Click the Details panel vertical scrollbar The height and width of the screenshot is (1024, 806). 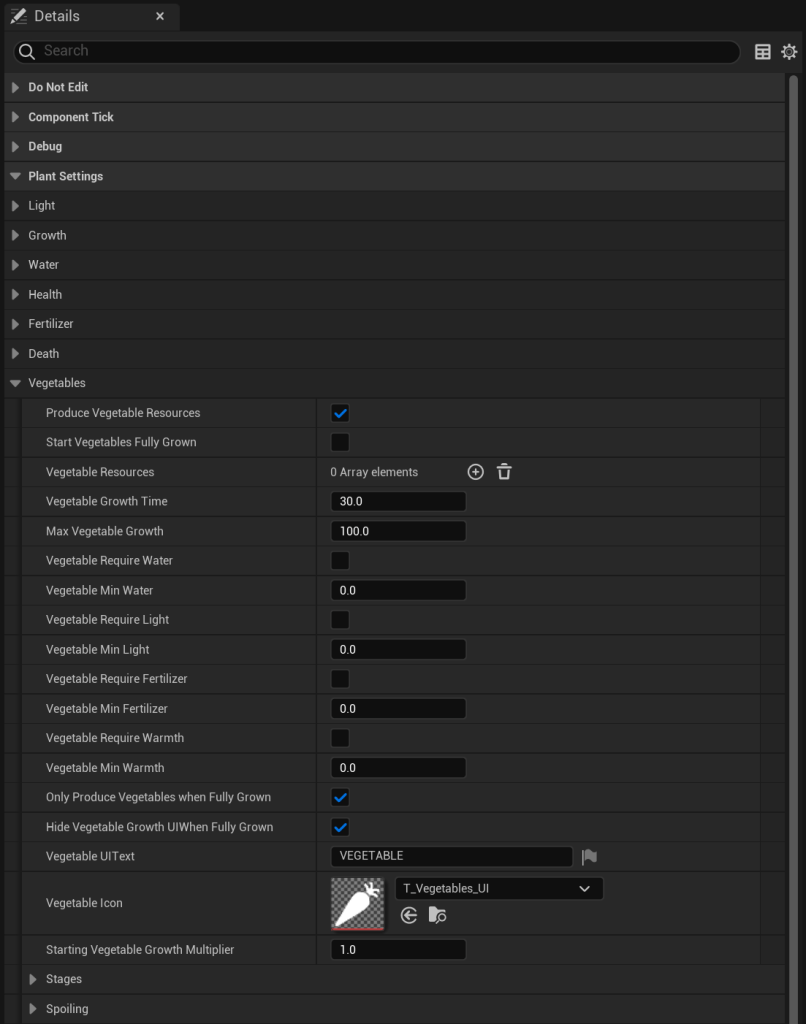[x=794, y=549]
